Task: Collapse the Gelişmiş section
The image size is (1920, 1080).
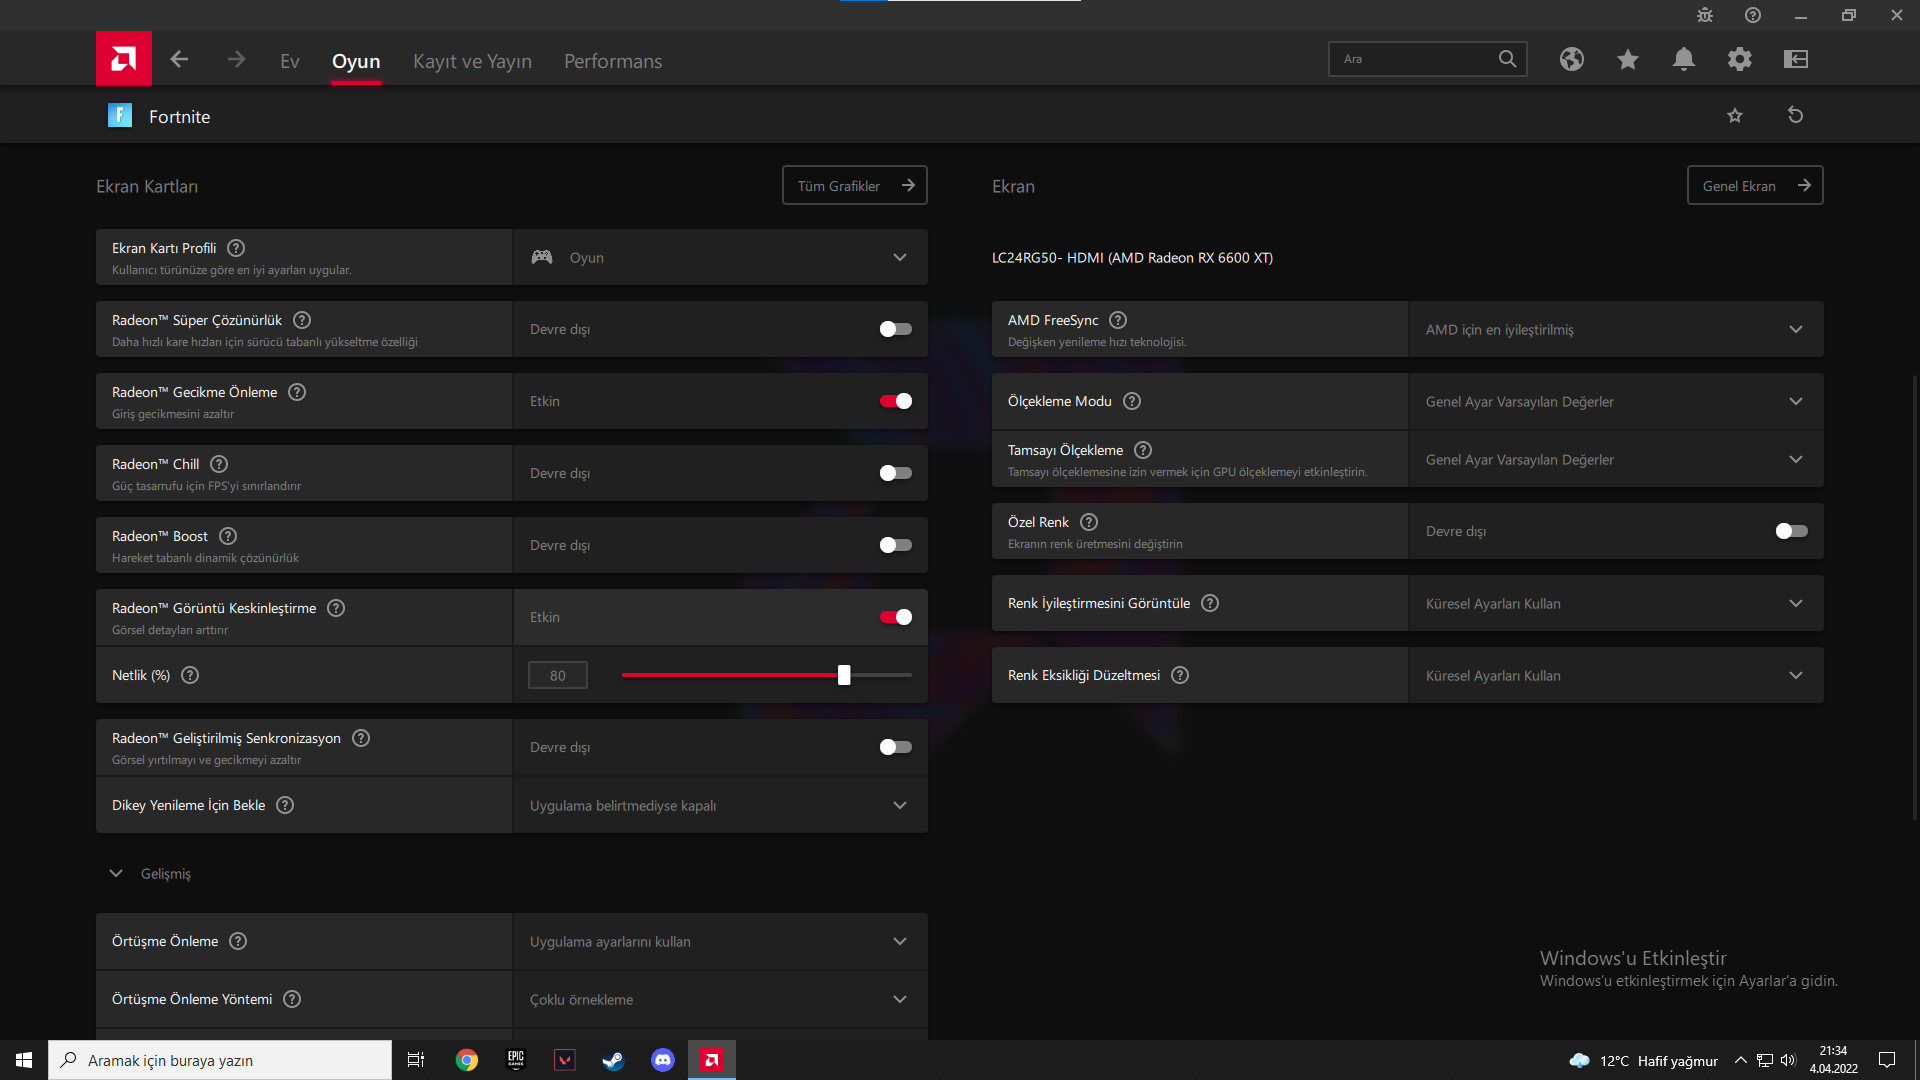Action: click(117, 873)
